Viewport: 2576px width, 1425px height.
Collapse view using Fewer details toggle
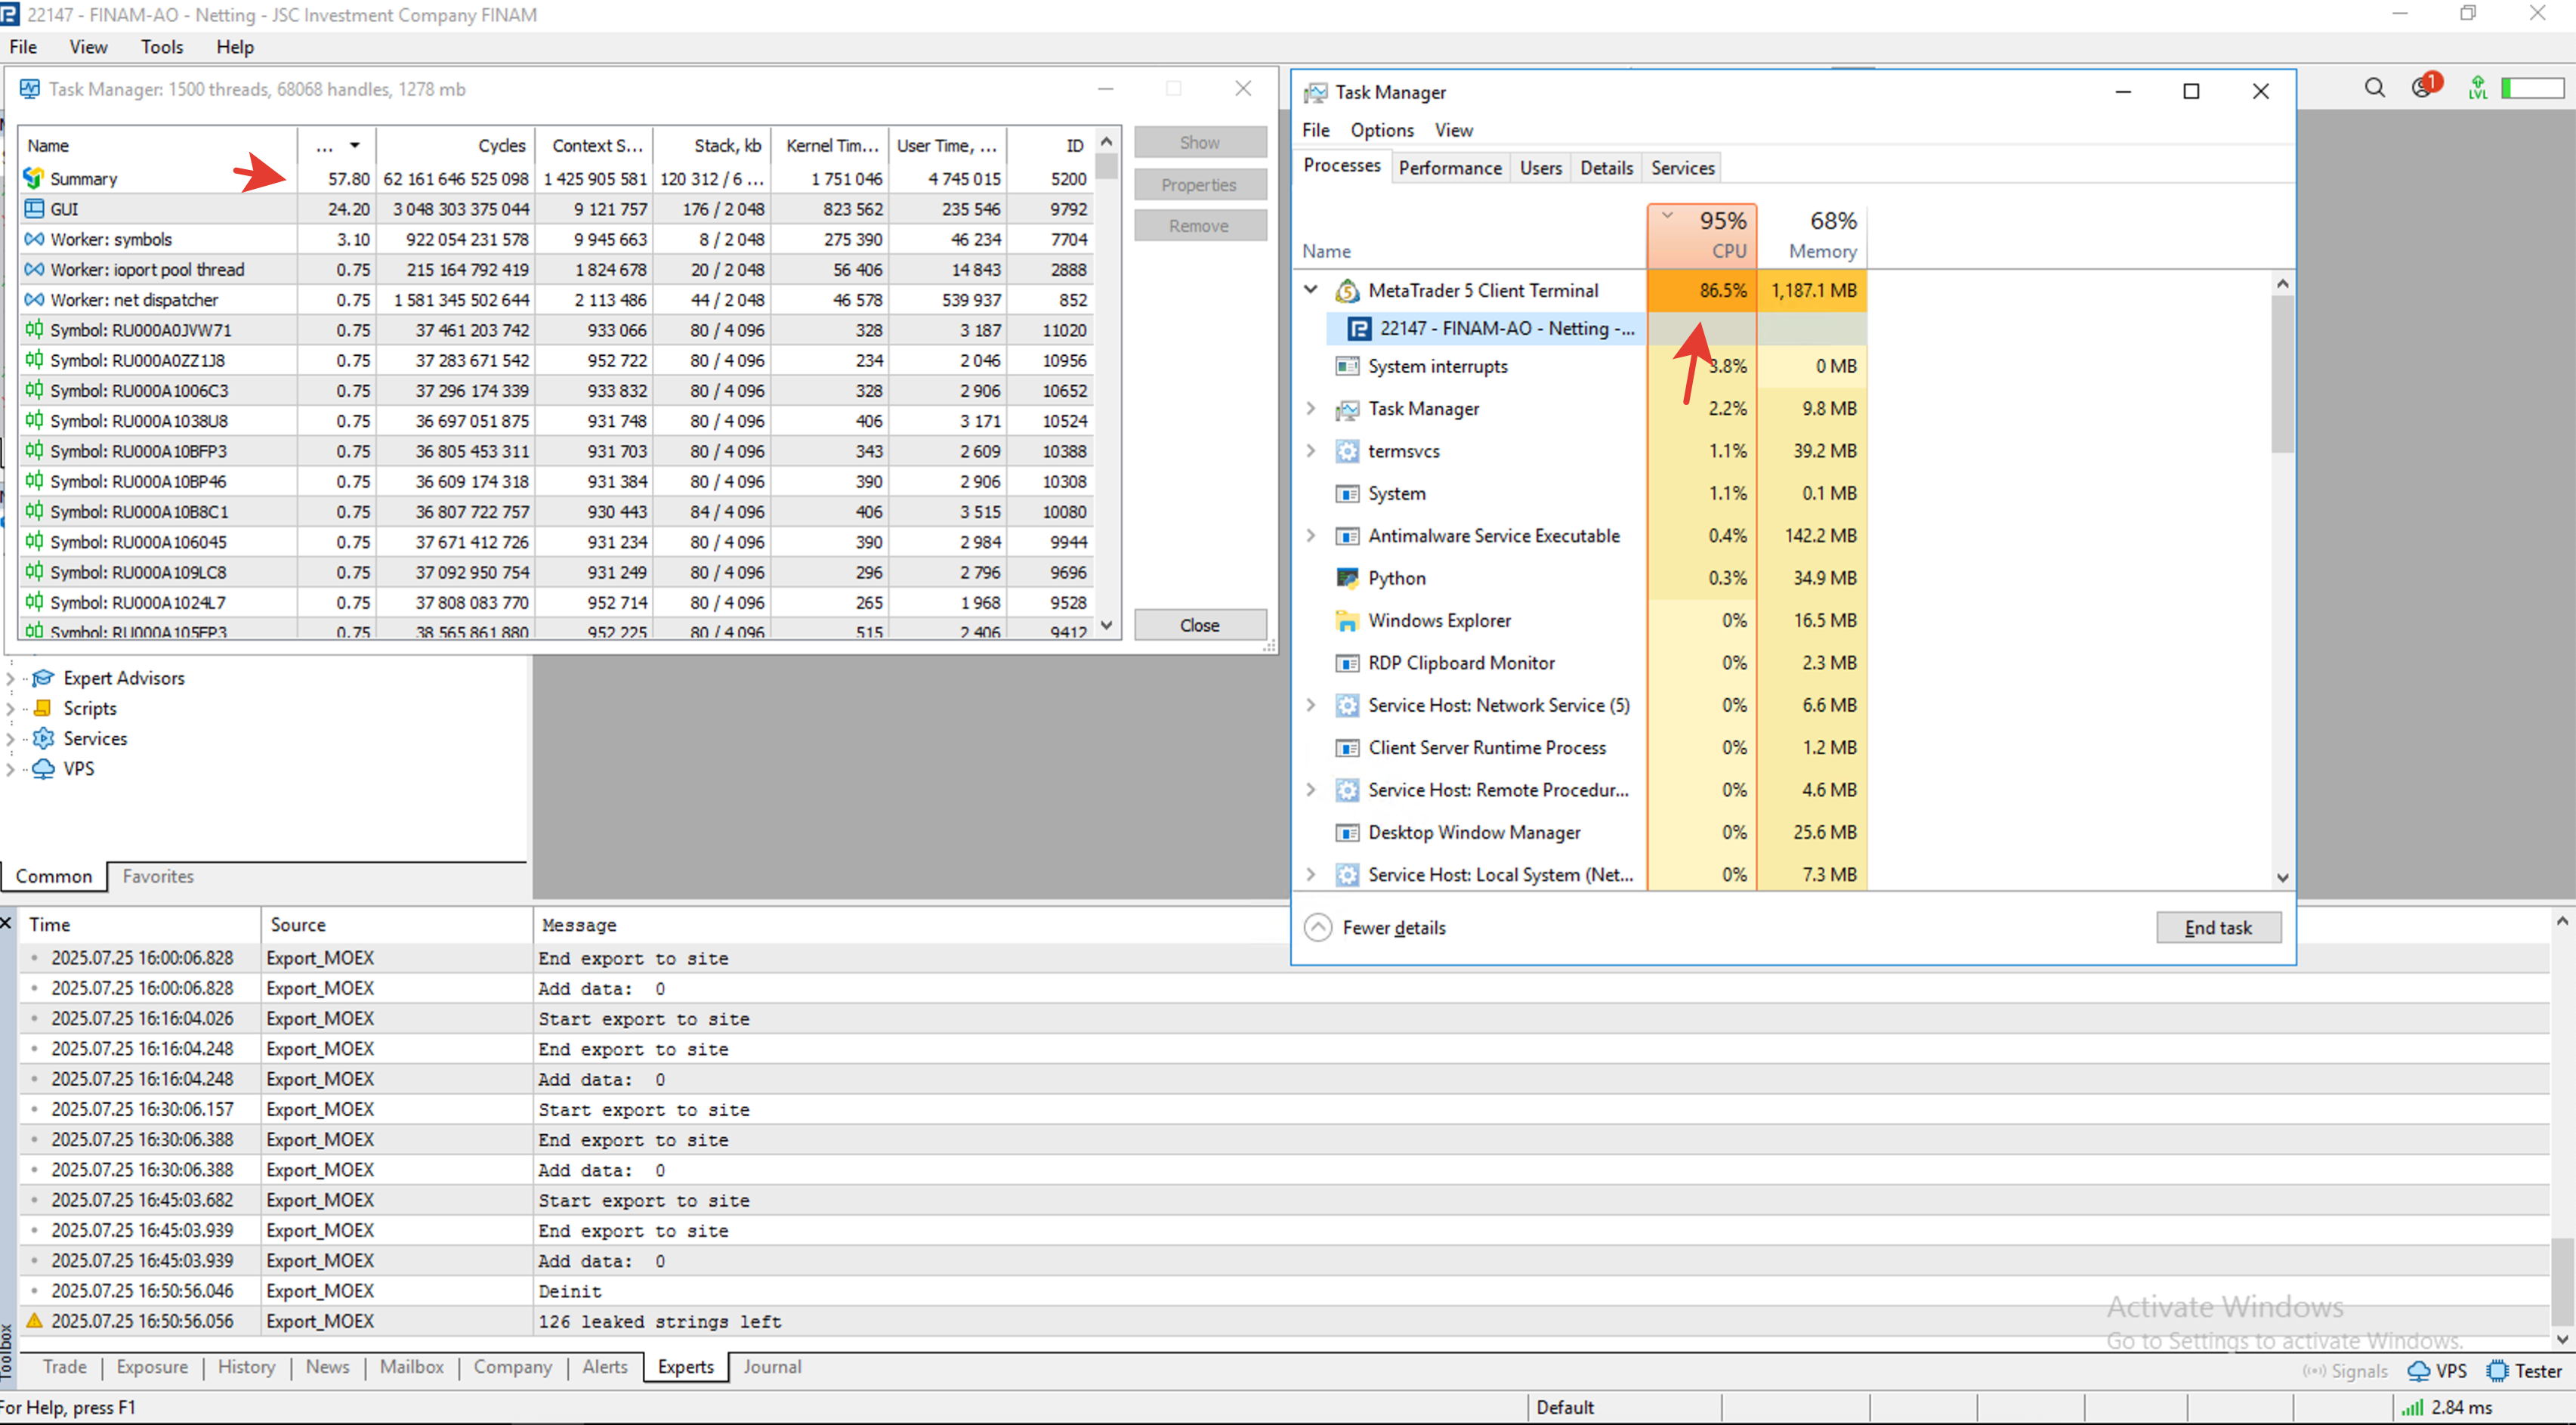[x=1318, y=927]
